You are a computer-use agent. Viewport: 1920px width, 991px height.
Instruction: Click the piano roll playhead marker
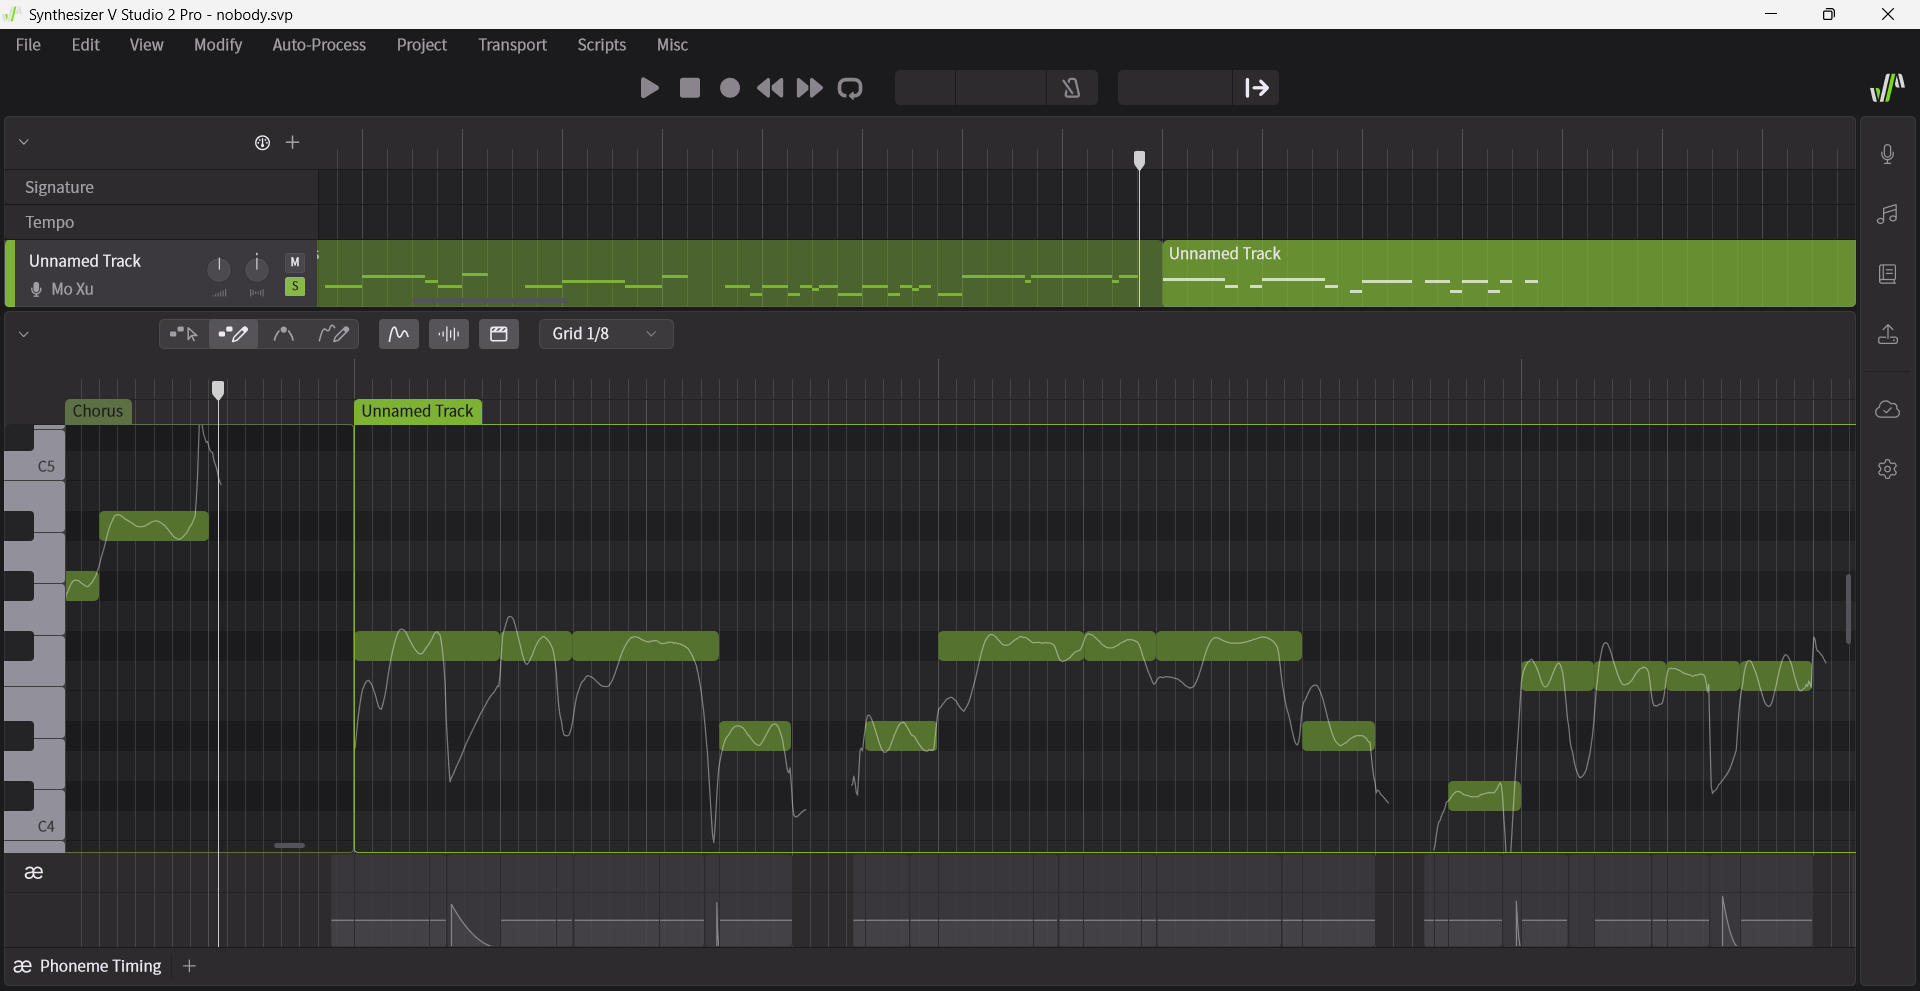pyautogui.click(x=218, y=389)
